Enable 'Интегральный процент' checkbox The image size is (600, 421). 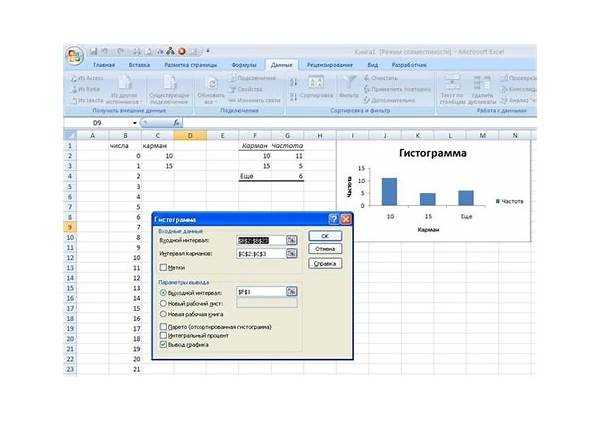(163, 336)
